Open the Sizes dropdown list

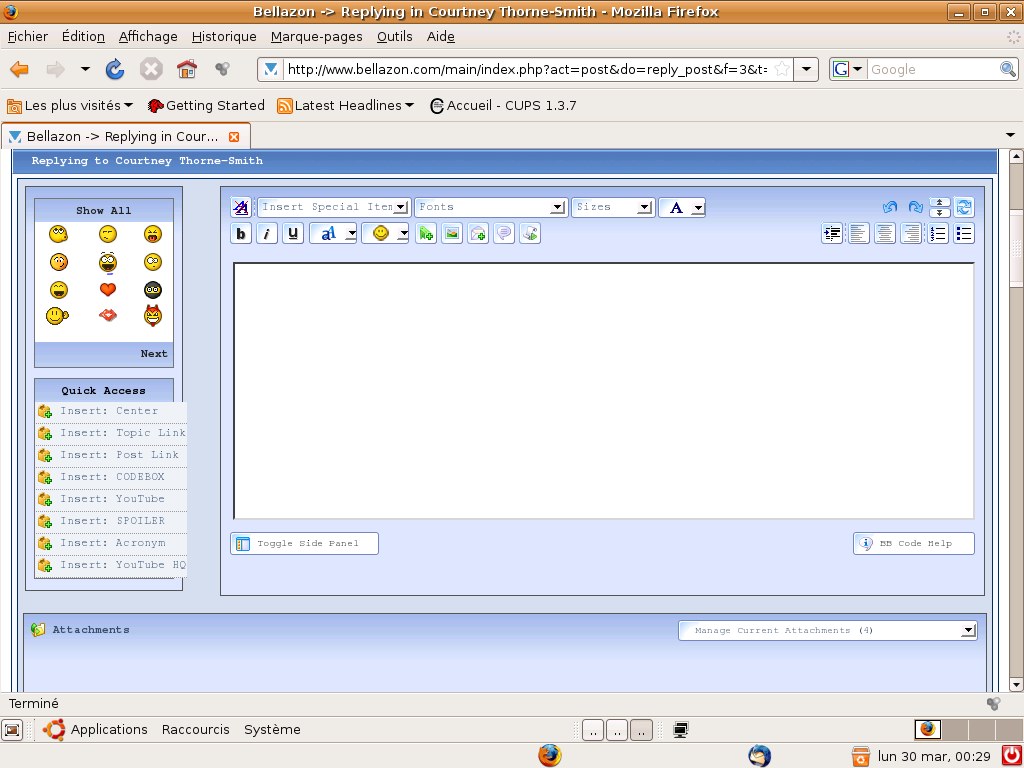click(613, 207)
